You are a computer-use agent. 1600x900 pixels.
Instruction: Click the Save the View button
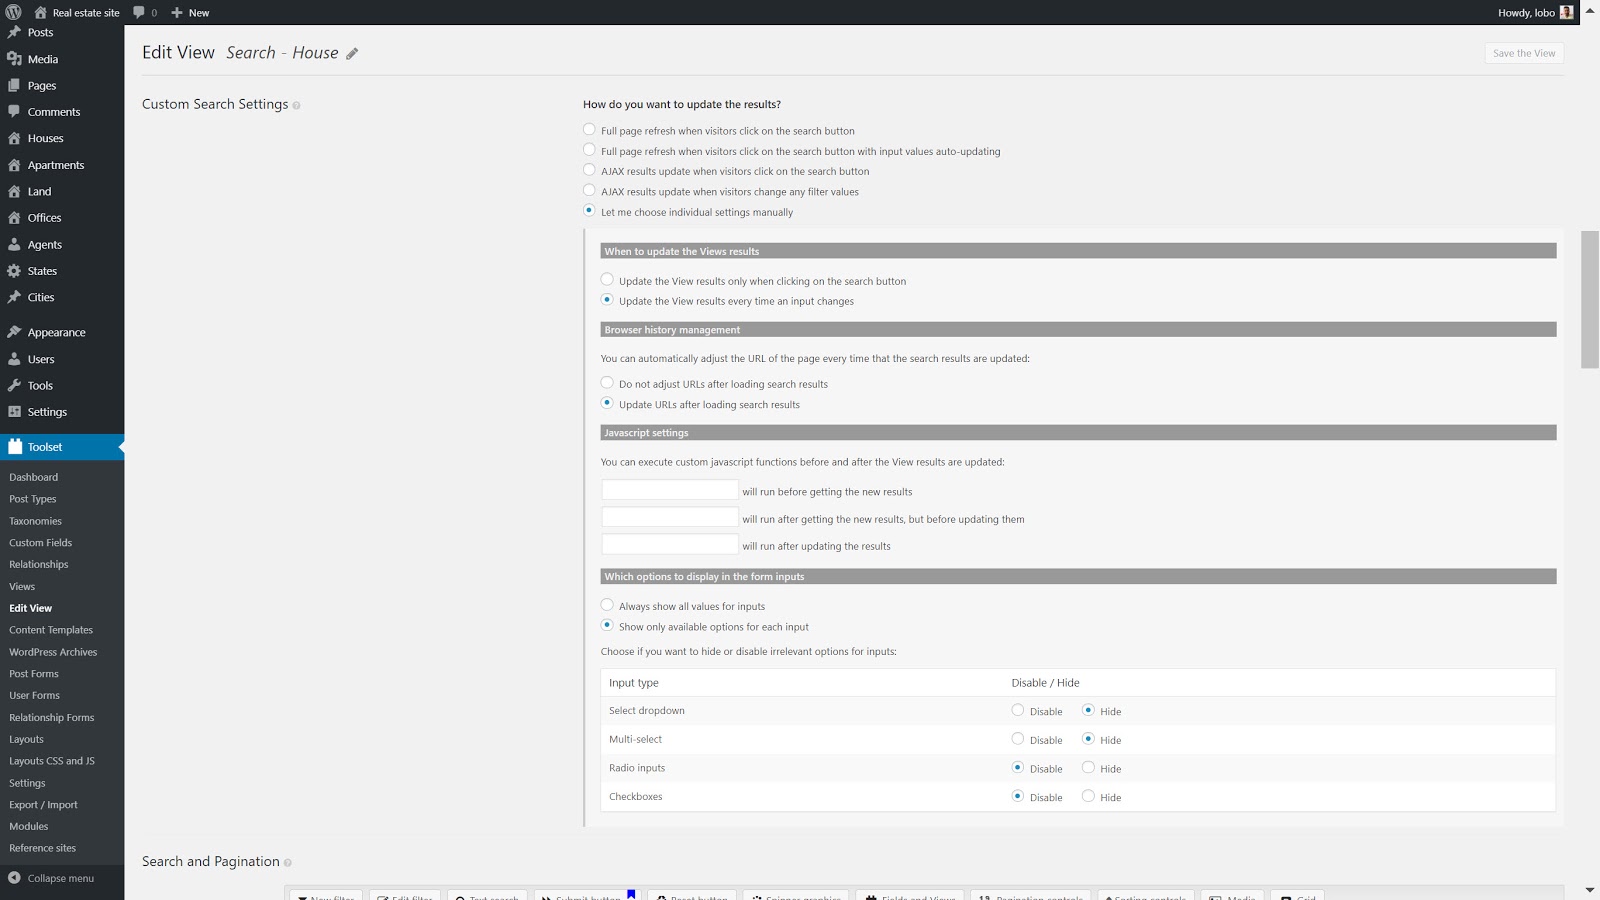click(x=1523, y=53)
